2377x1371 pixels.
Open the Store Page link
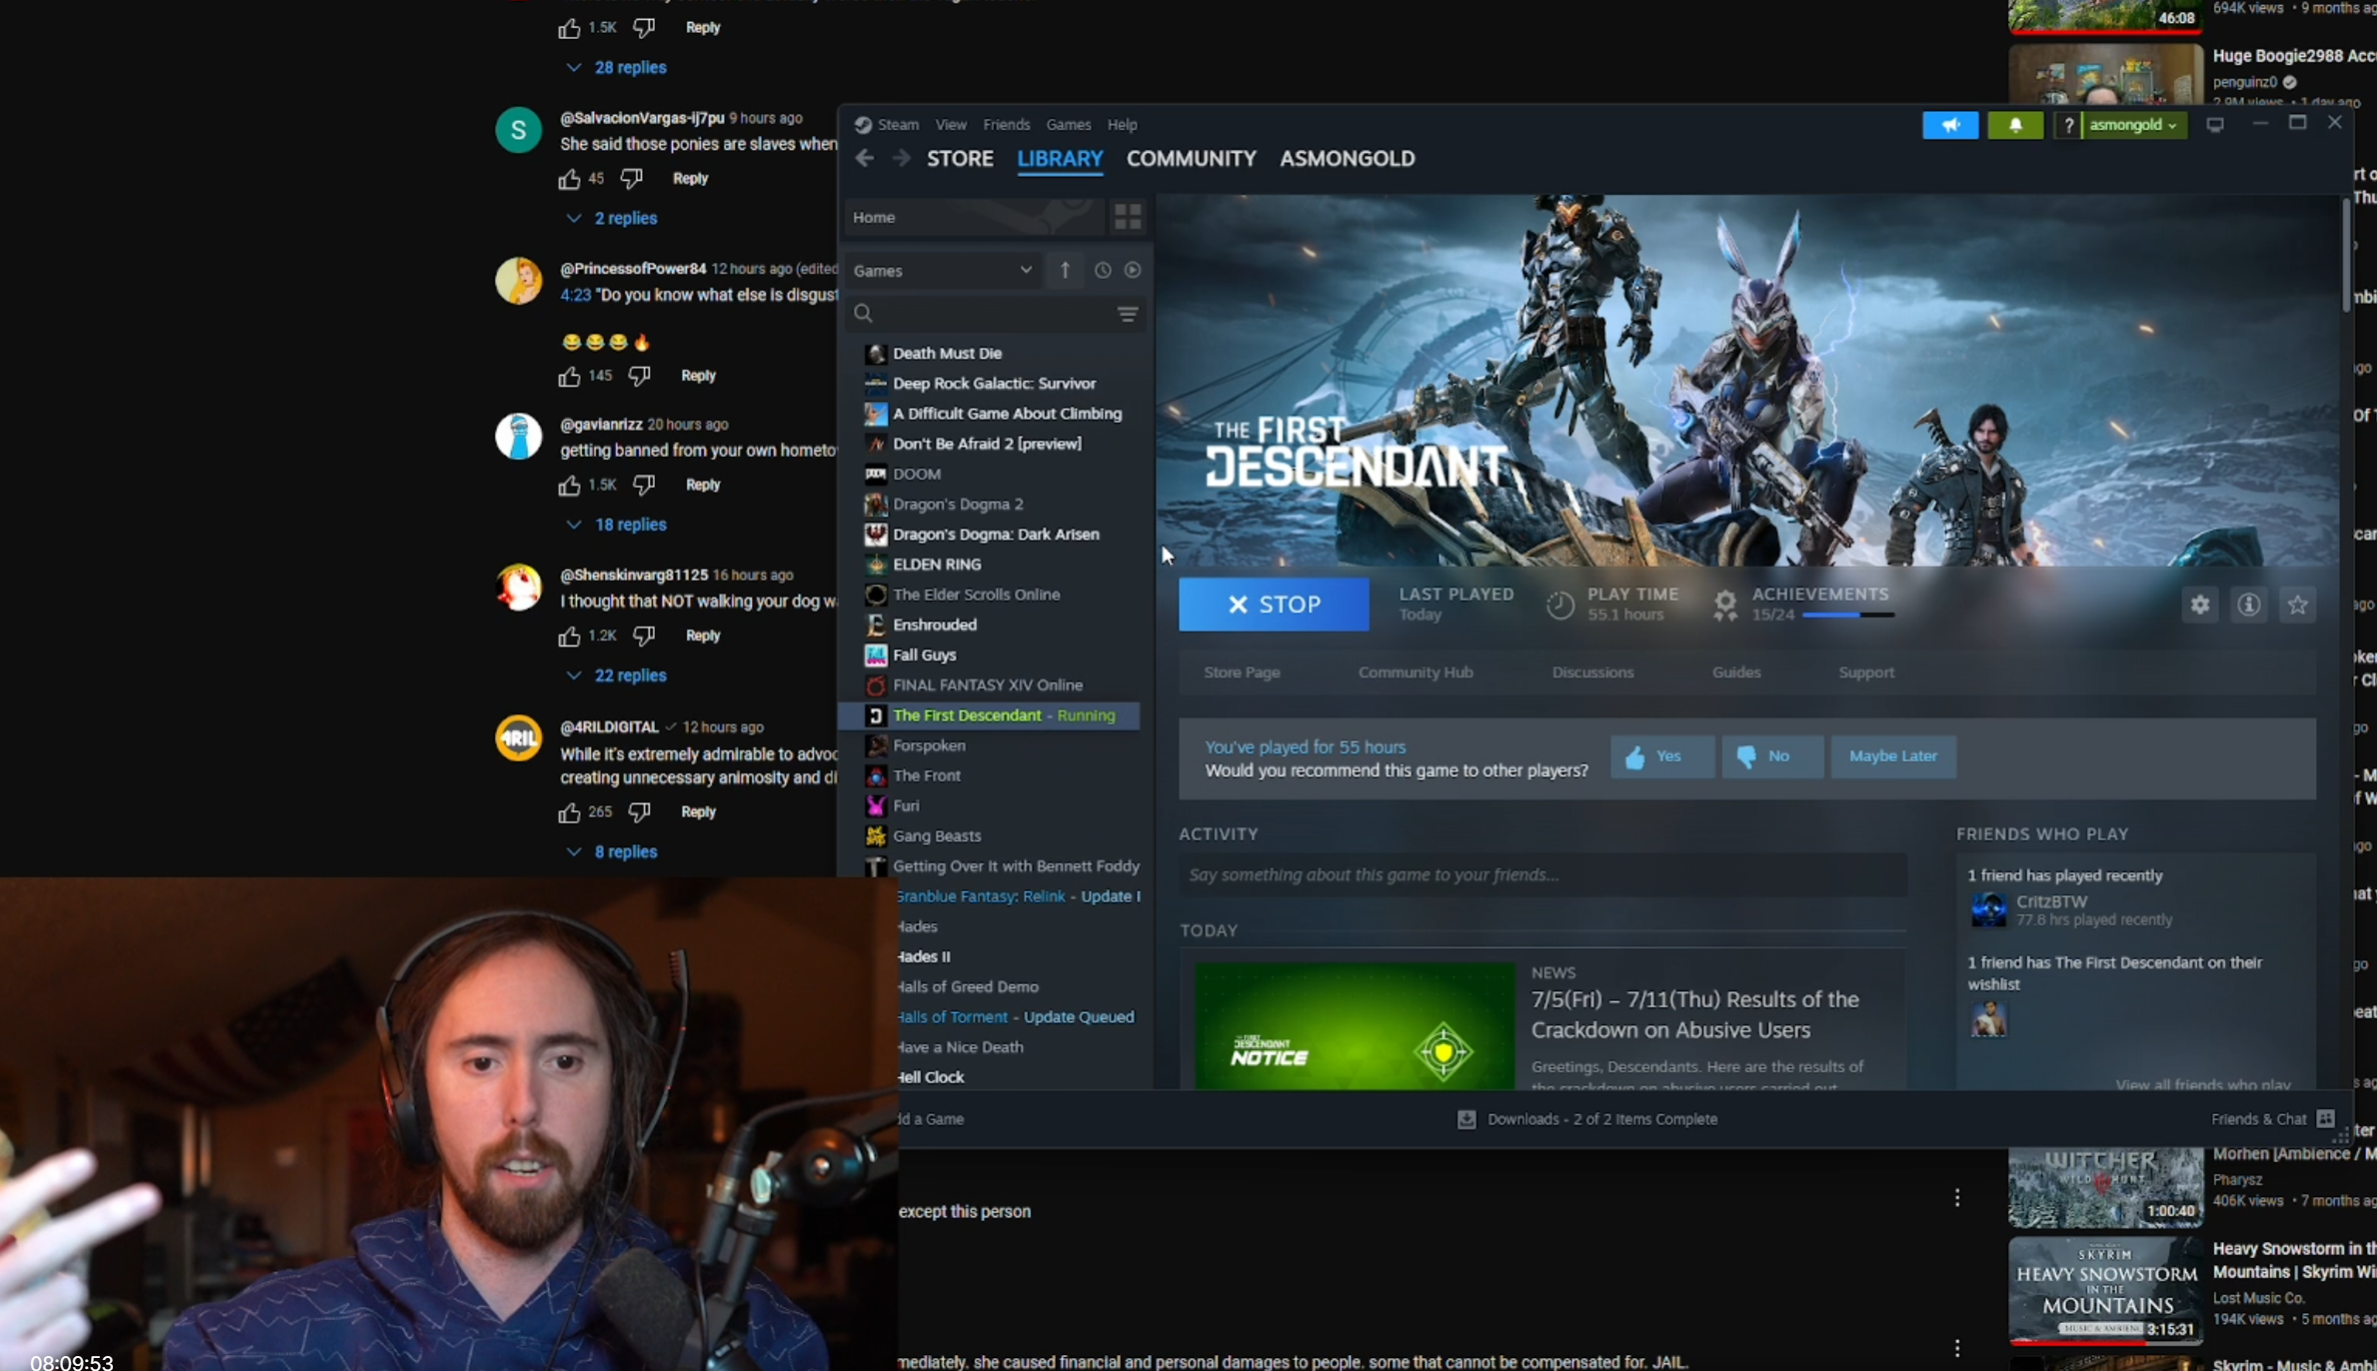[x=1242, y=673]
